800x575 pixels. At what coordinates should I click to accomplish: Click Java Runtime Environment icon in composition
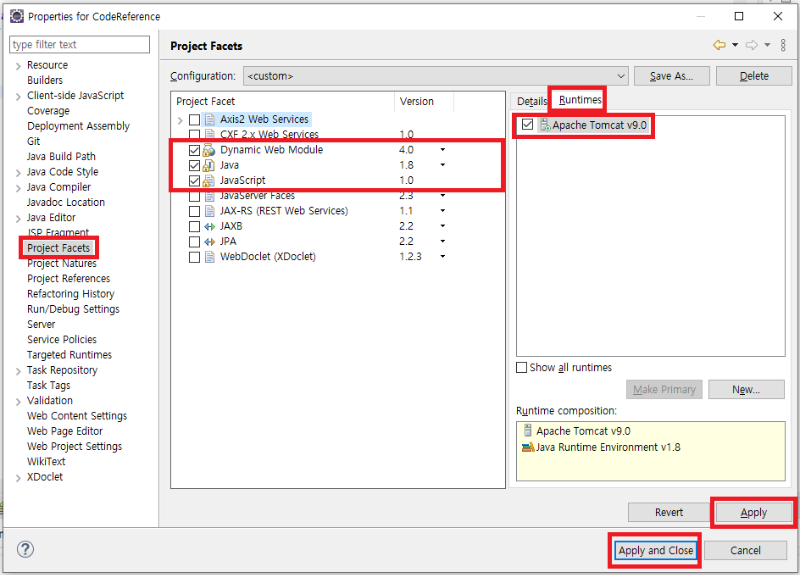point(528,447)
